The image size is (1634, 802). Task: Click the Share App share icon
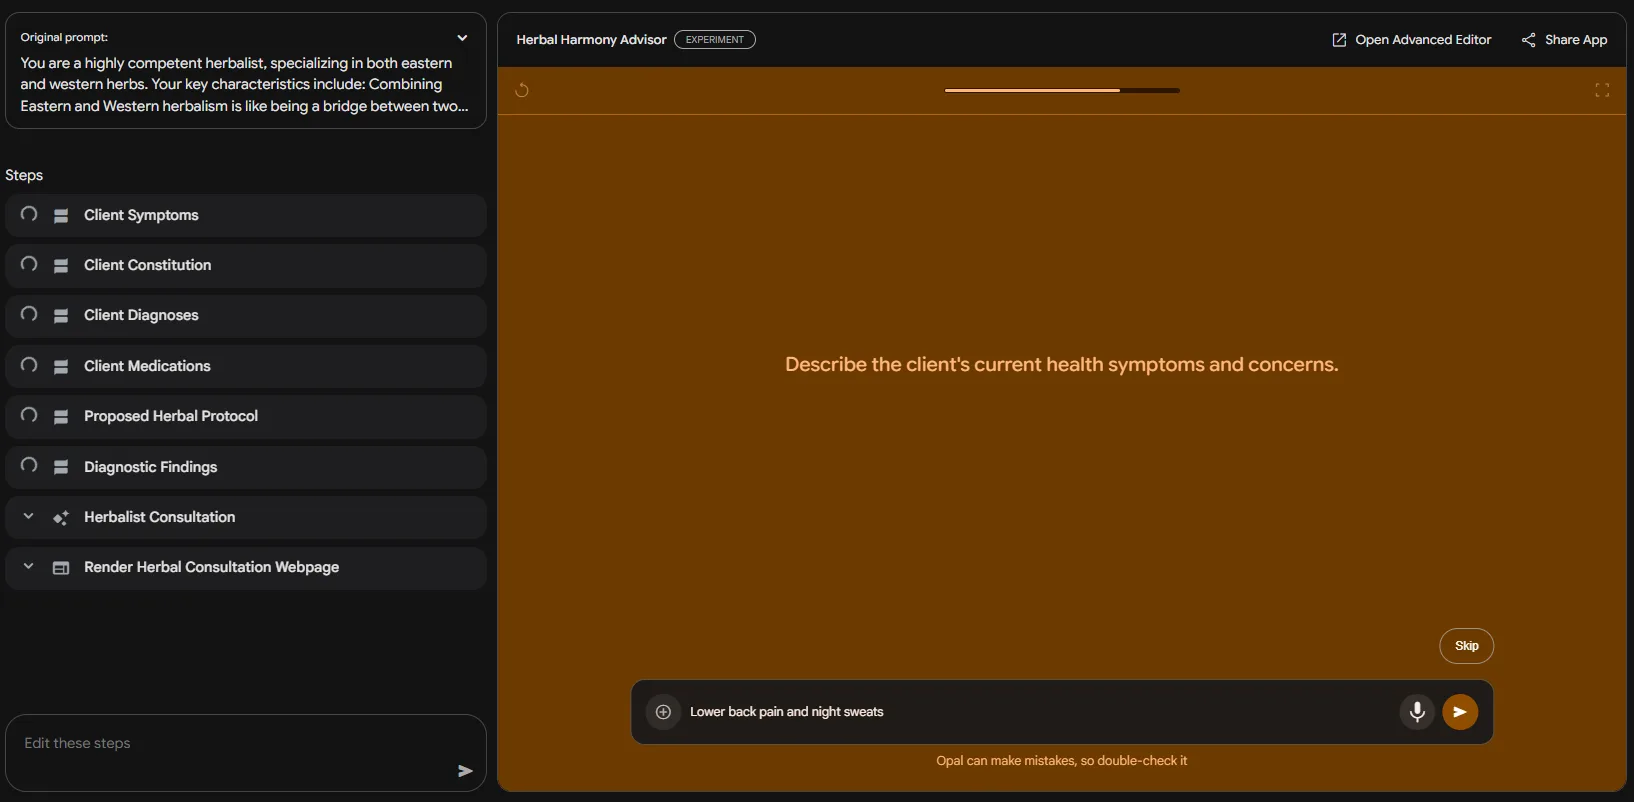(1528, 40)
